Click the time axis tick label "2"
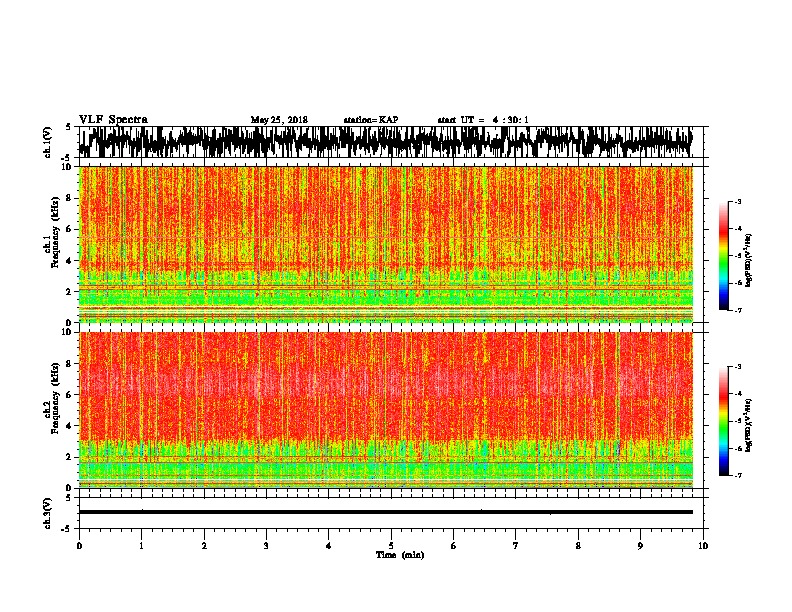The height and width of the screenshot is (612, 792). (x=204, y=546)
